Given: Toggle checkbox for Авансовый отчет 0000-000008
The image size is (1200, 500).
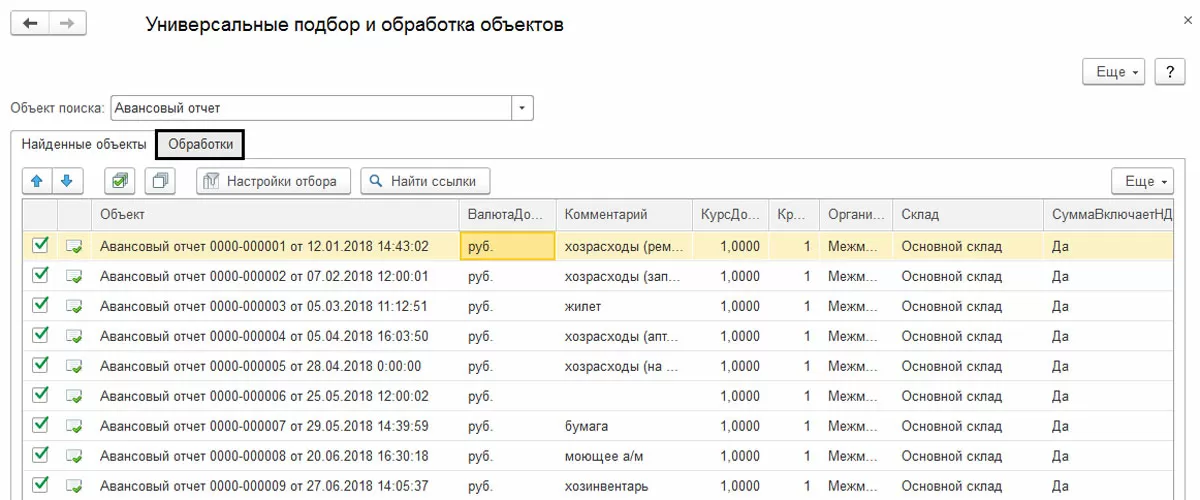Looking at the screenshot, I should coord(40,456).
